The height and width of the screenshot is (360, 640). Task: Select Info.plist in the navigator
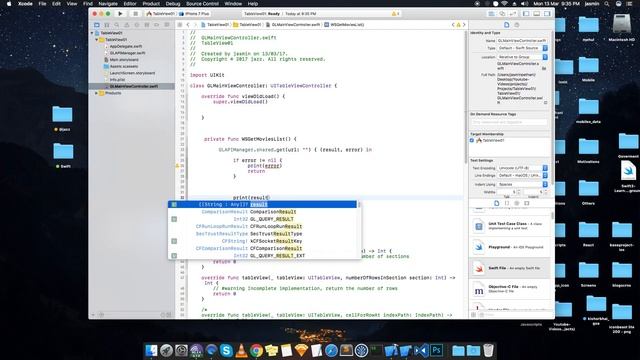click(x=117, y=80)
